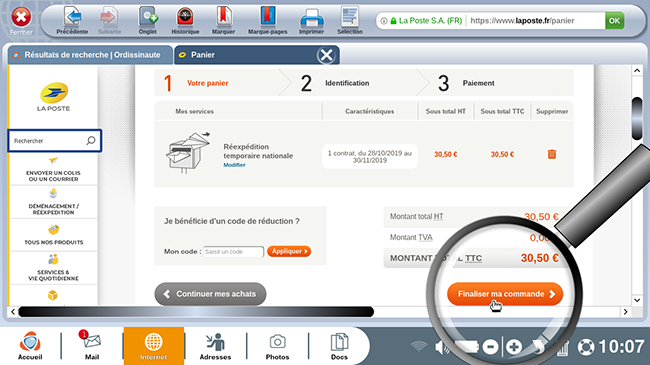Click the vertical scrollbar thumb
This screenshot has height=365, width=650.
point(637,119)
